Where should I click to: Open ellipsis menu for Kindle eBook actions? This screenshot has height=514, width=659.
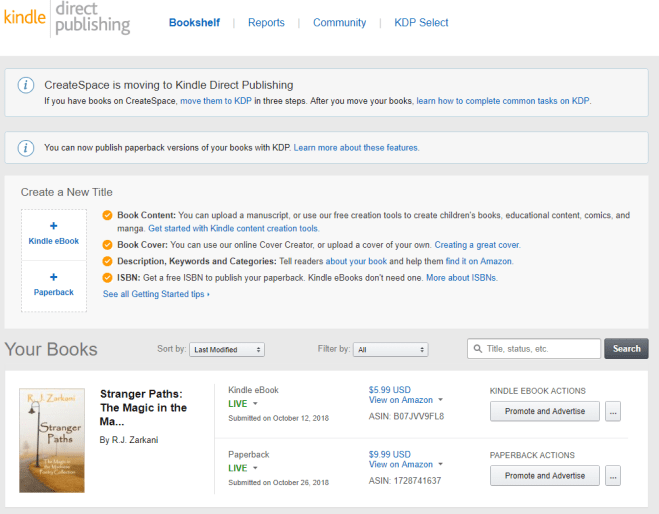pos(613,411)
